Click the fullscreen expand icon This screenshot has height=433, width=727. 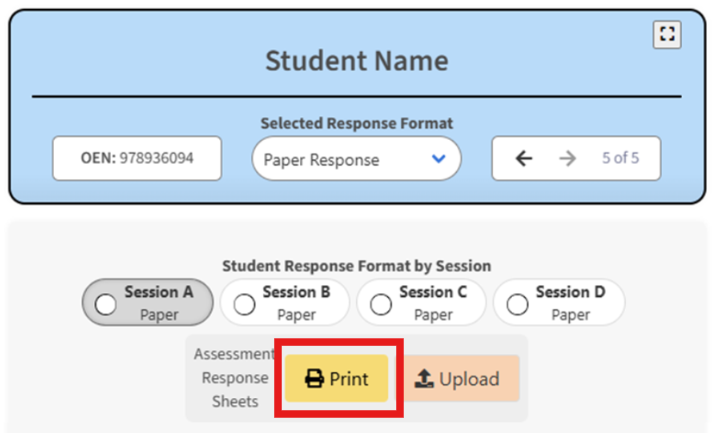(667, 34)
